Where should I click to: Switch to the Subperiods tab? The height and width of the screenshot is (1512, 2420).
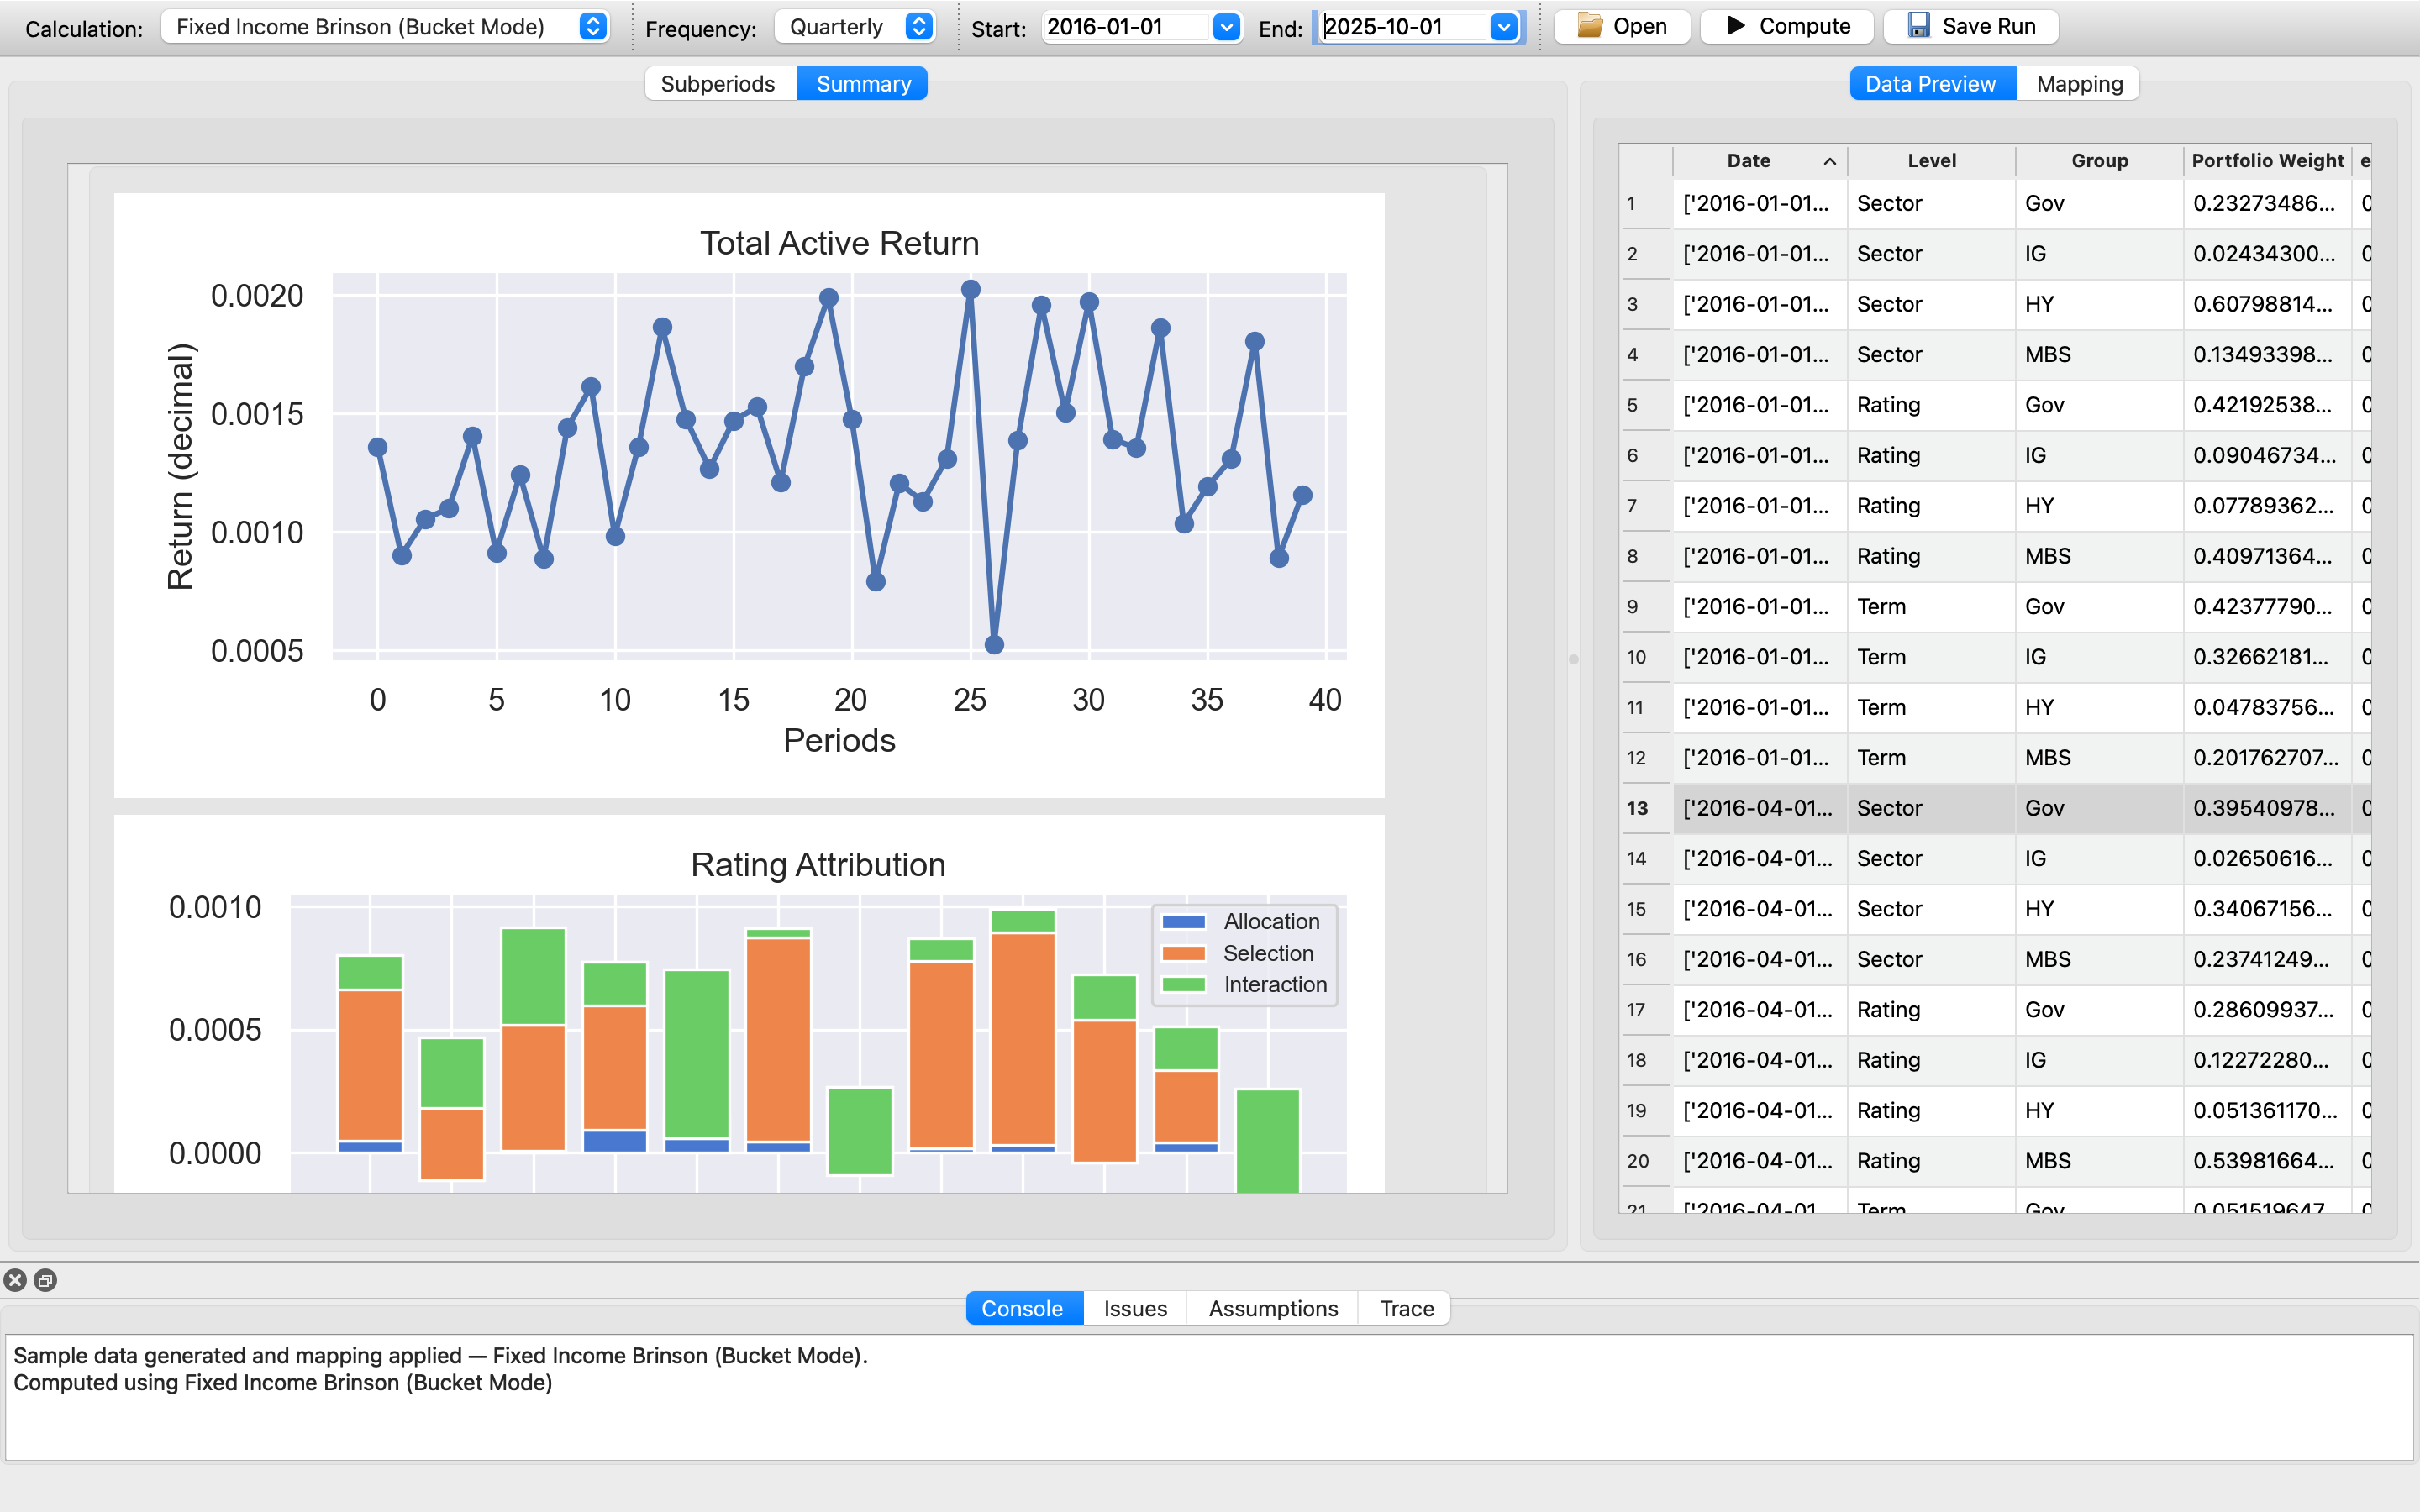coord(718,84)
